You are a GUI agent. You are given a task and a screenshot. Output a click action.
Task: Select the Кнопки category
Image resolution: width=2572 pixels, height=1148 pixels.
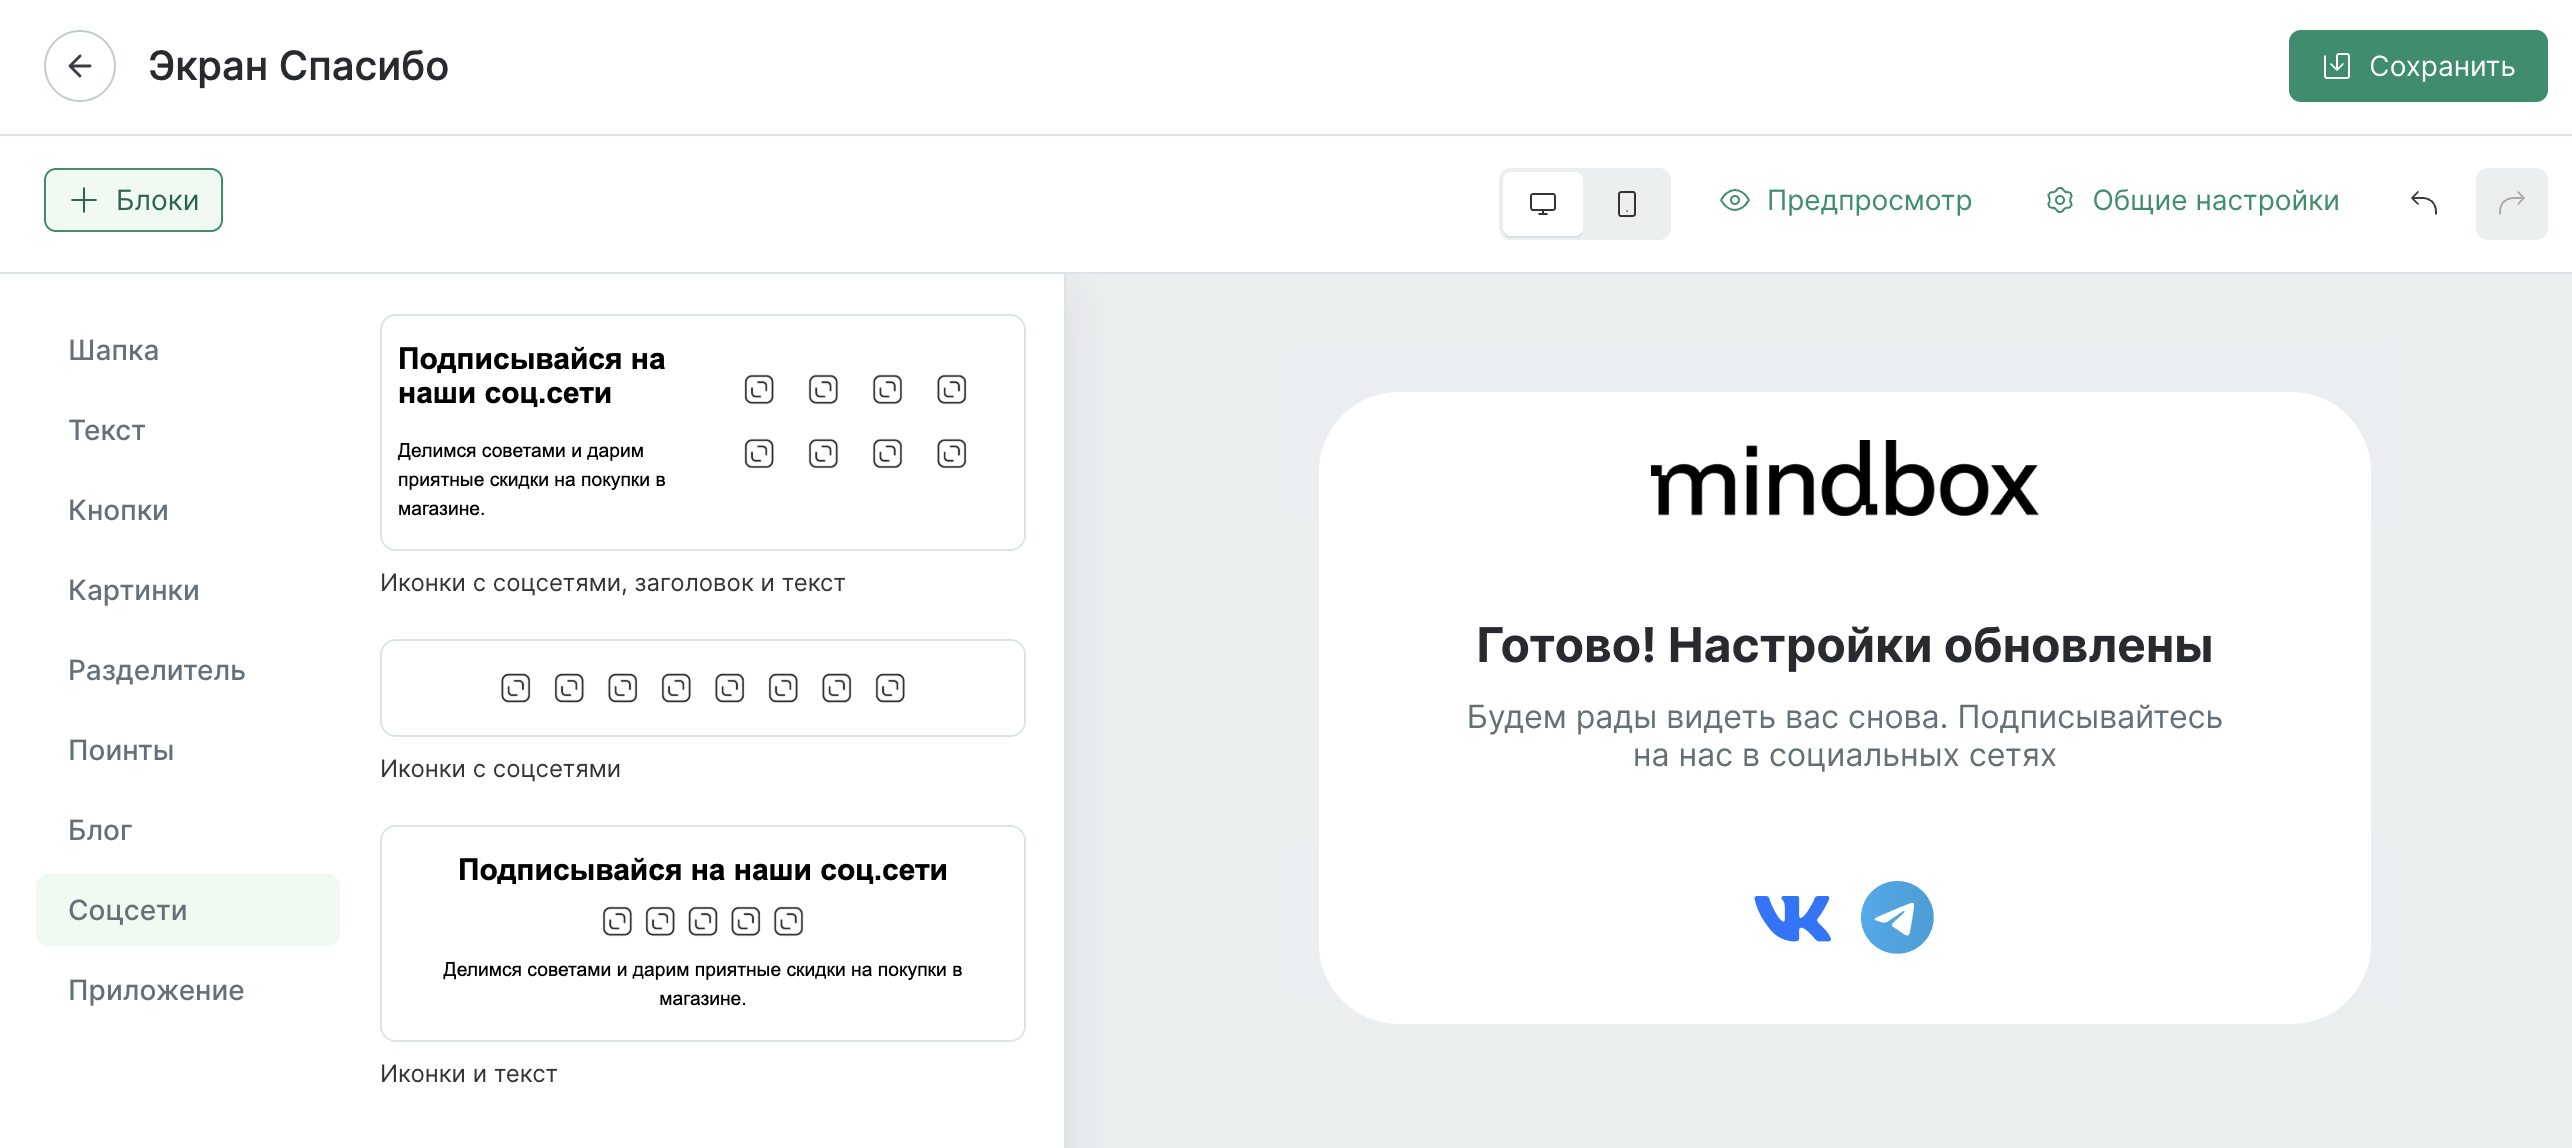[x=118, y=510]
